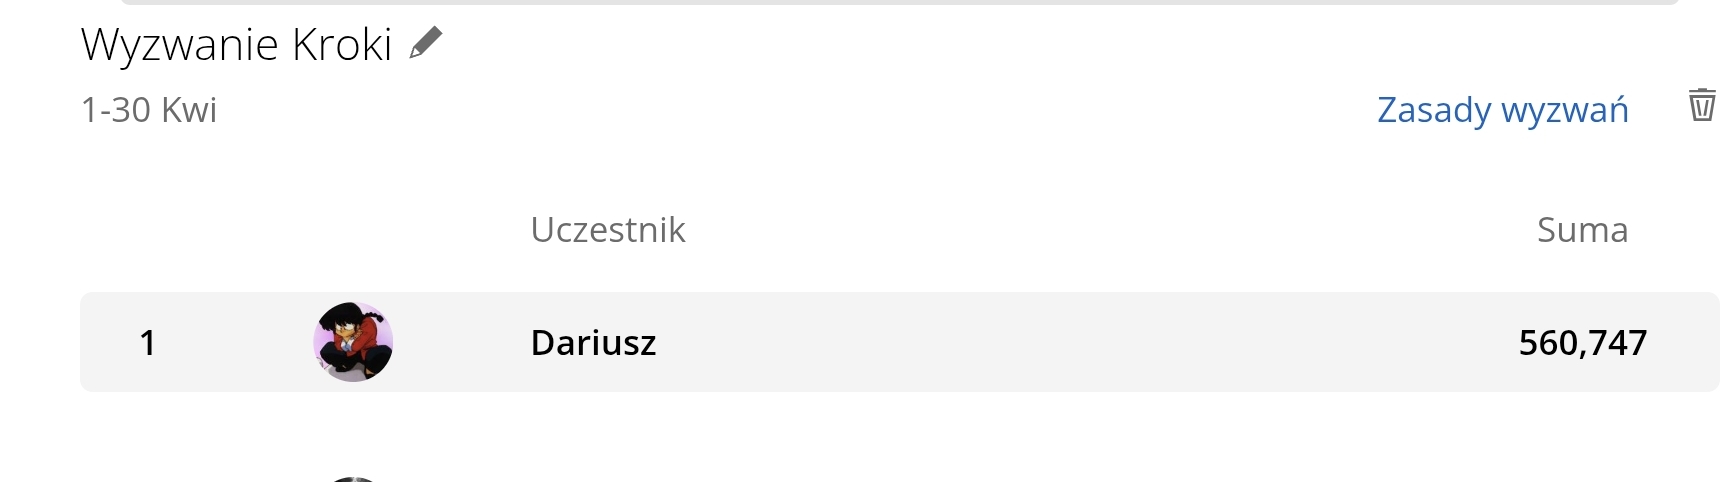Click the partially visible second participant avatar

click(353, 479)
